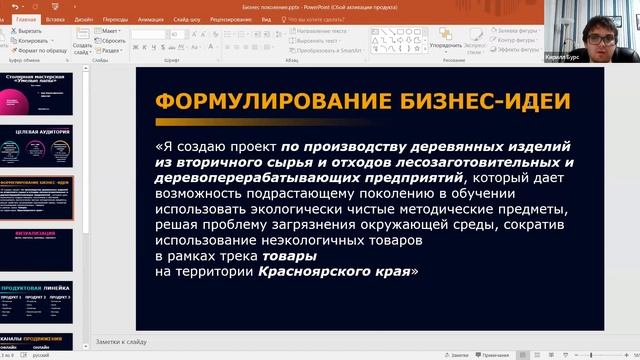Click the font size box
This screenshot has height=360, width=640.
[178, 35]
